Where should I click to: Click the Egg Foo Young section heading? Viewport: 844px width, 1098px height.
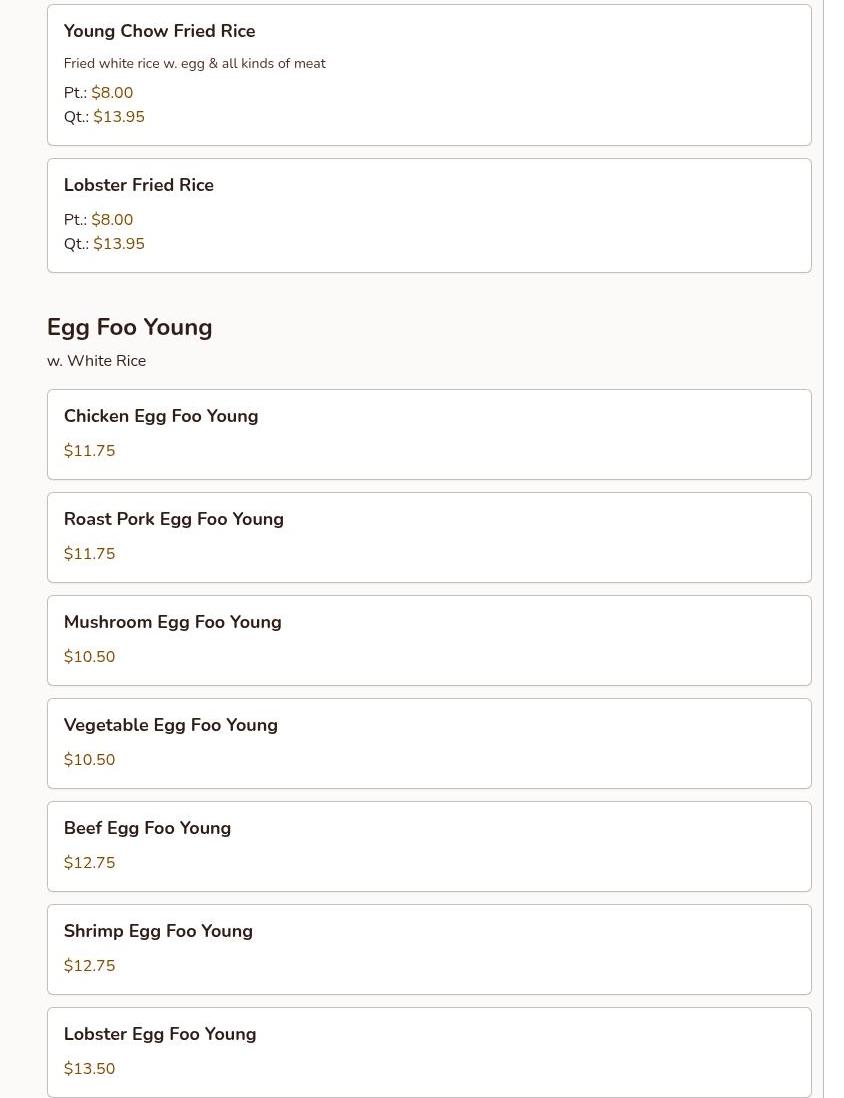[x=129, y=327]
